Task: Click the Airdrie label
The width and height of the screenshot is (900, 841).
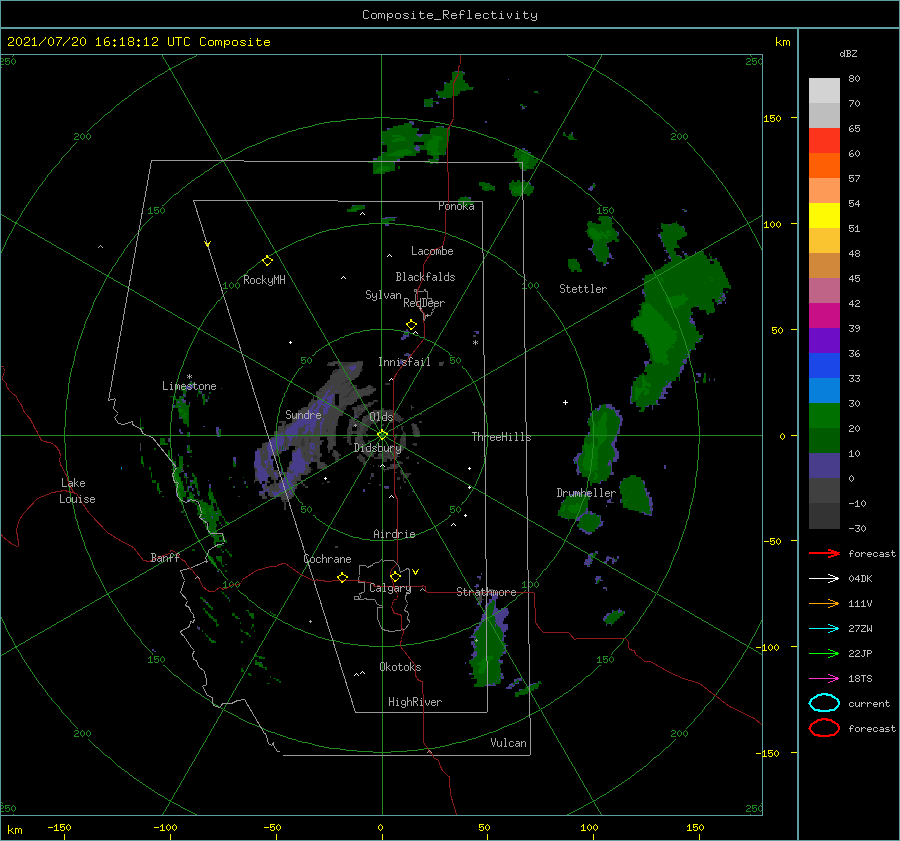Action: 394,534
